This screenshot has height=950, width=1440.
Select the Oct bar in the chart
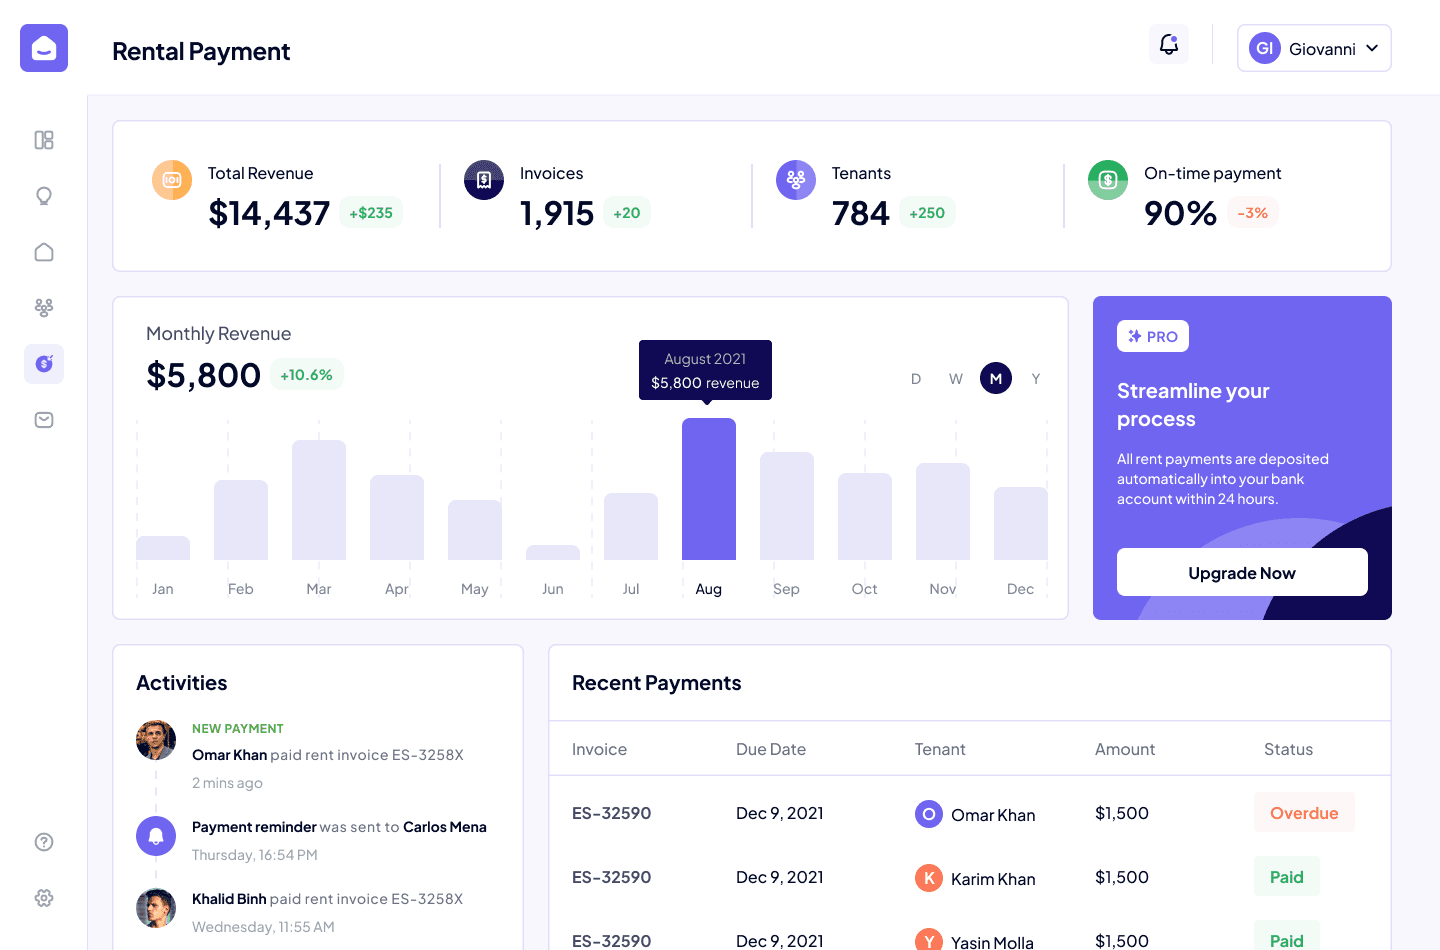point(865,516)
